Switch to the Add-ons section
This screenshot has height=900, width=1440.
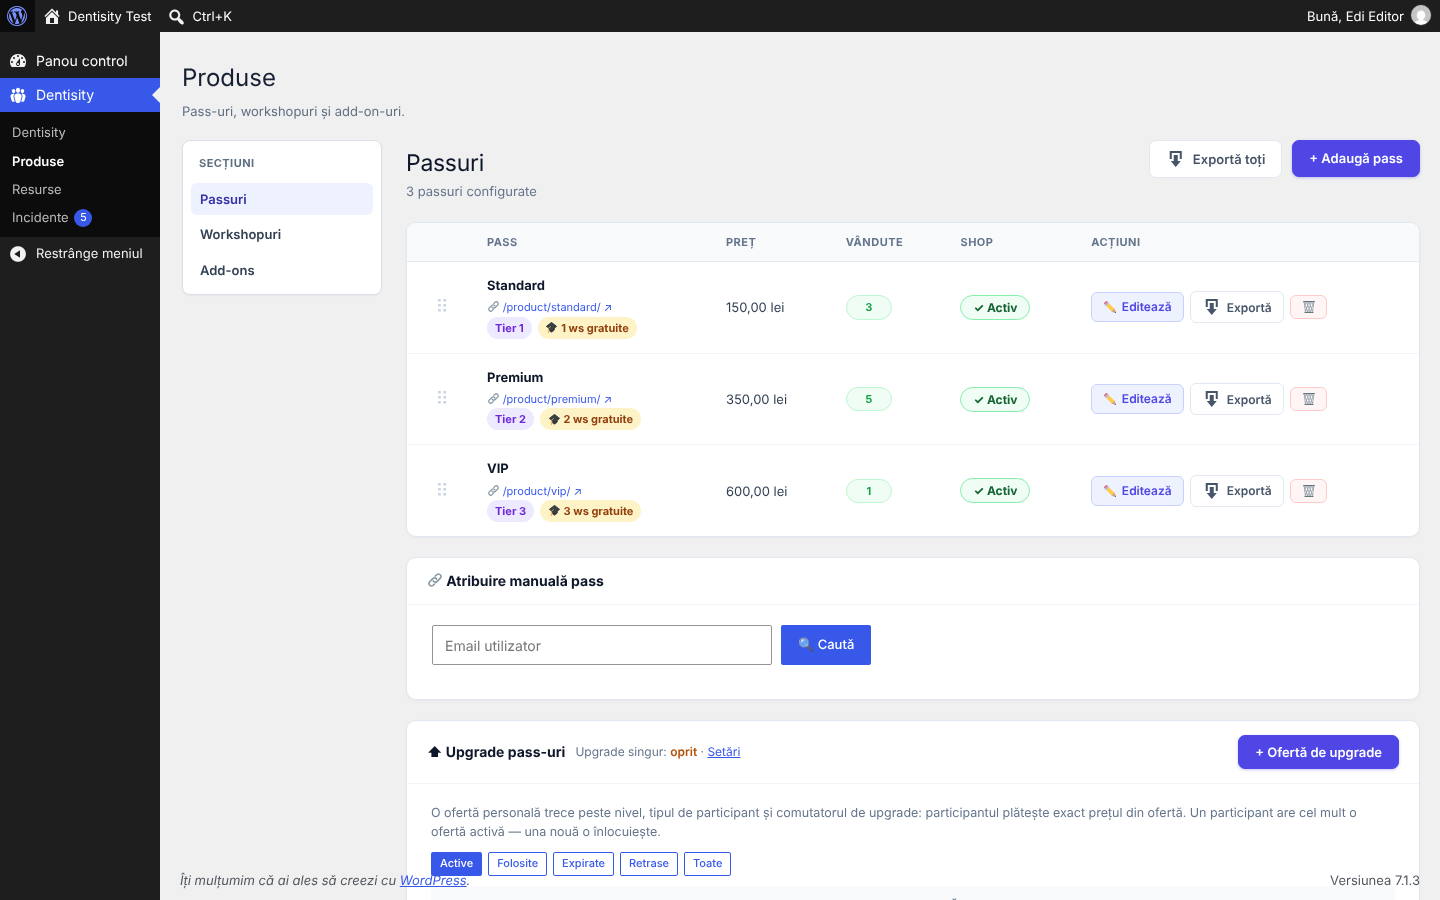pos(282,270)
